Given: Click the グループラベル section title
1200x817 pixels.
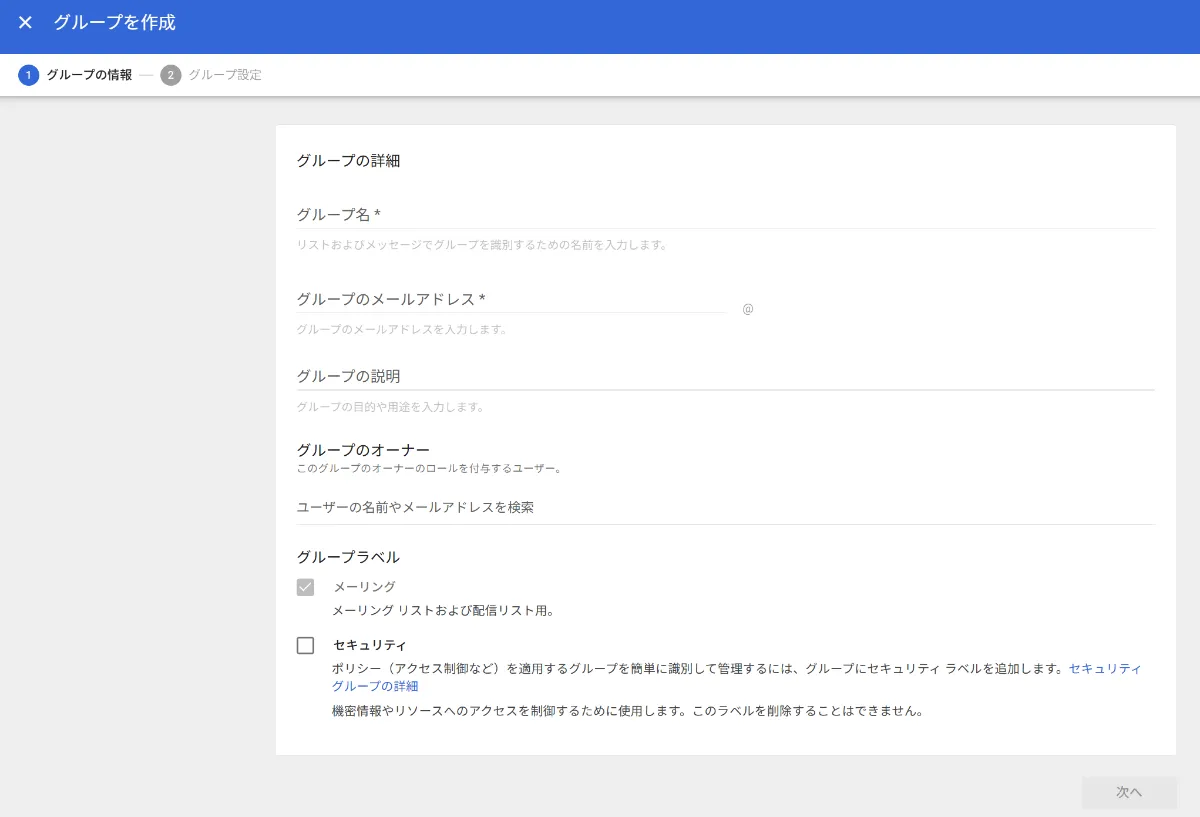Looking at the screenshot, I should coord(347,557).
